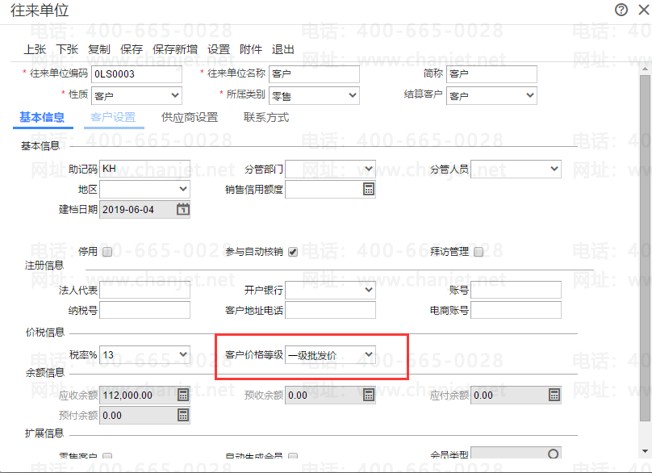
Task: Open the 地区 dropdown
Action: point(183,189)
